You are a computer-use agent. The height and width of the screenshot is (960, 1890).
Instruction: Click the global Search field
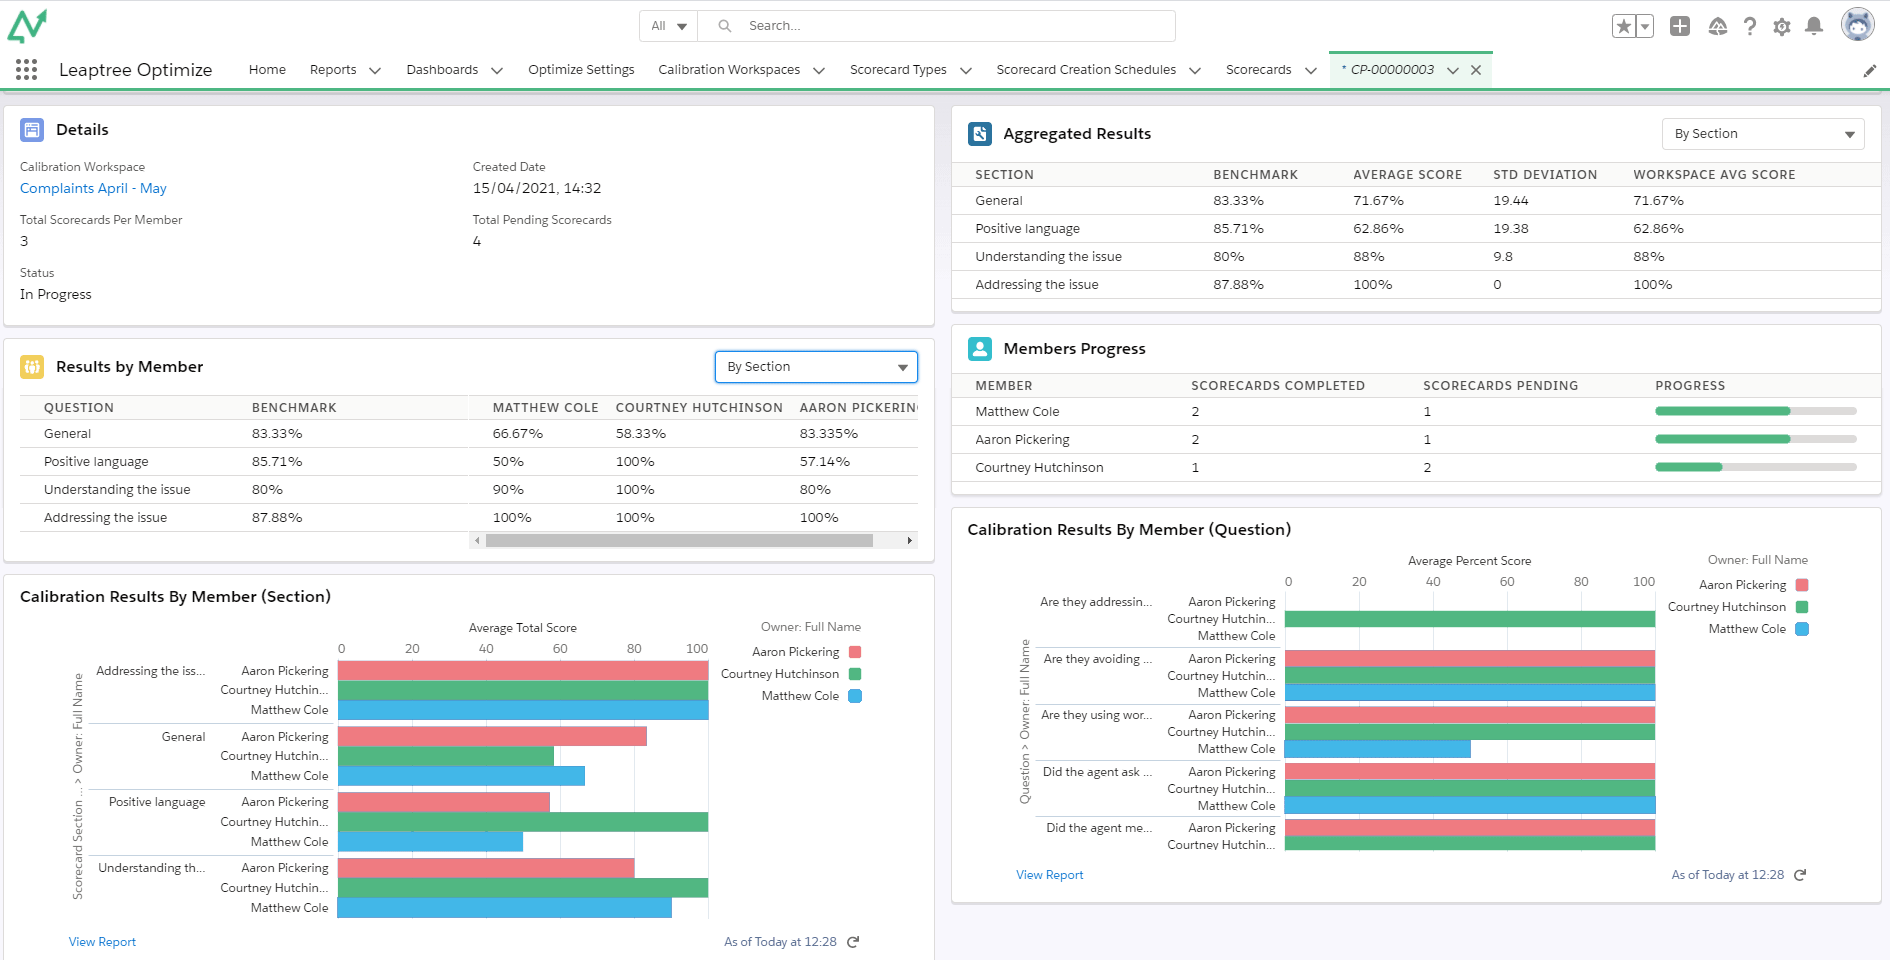(936, 26)
